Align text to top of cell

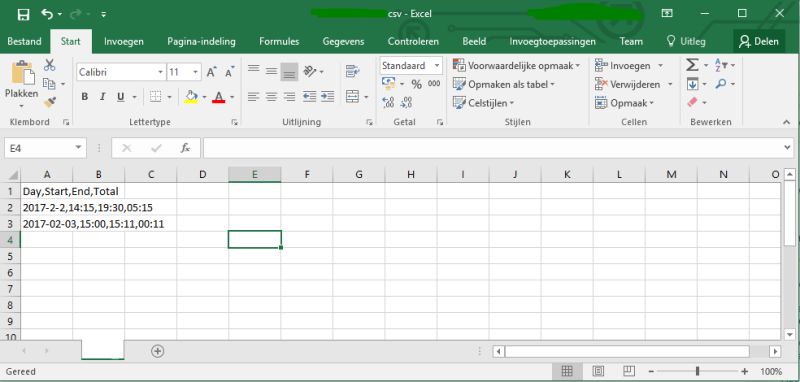[x=254, y=69]
